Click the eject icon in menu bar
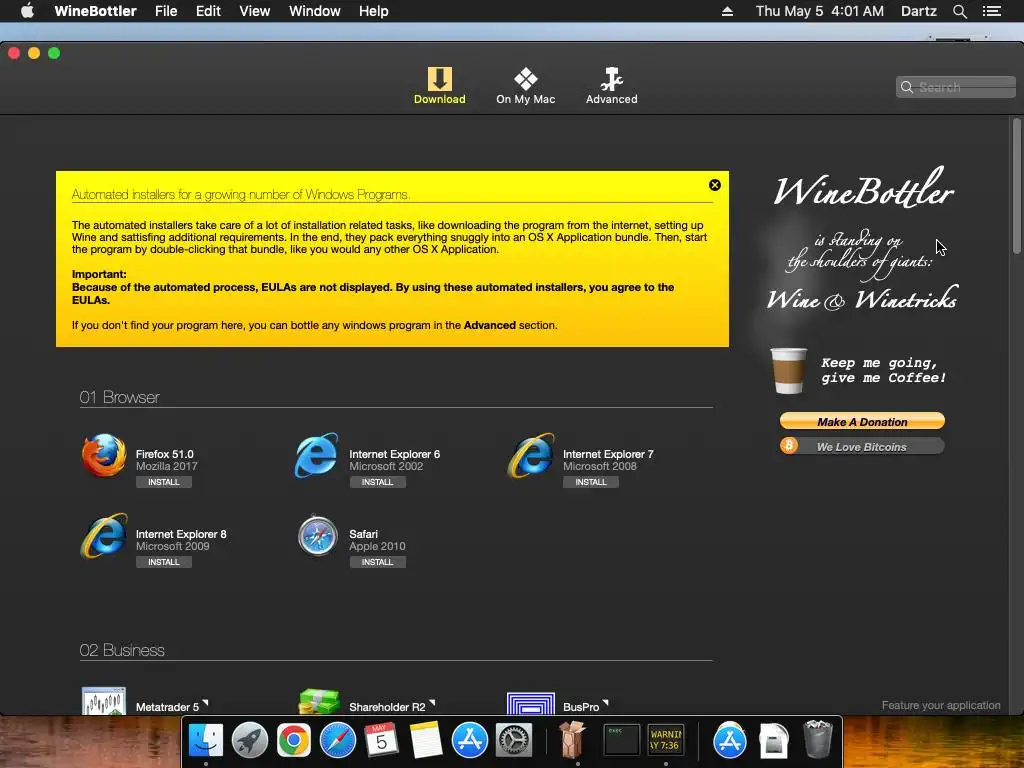 click(x=728, y=11)
